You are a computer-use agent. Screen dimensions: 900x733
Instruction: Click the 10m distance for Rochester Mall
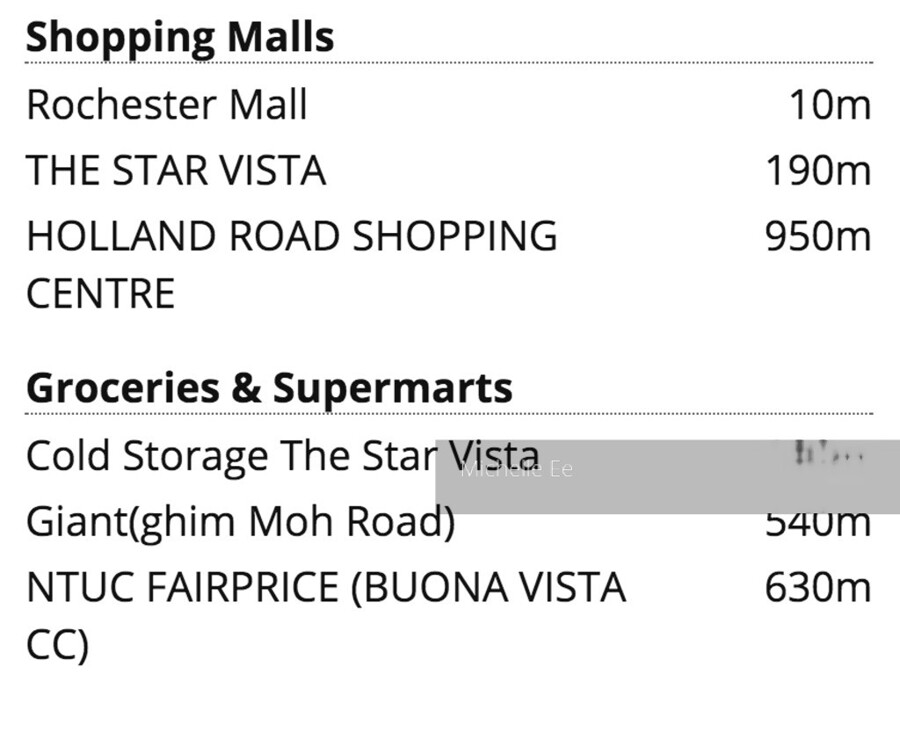pyautogui.click(x=830, y=105)
